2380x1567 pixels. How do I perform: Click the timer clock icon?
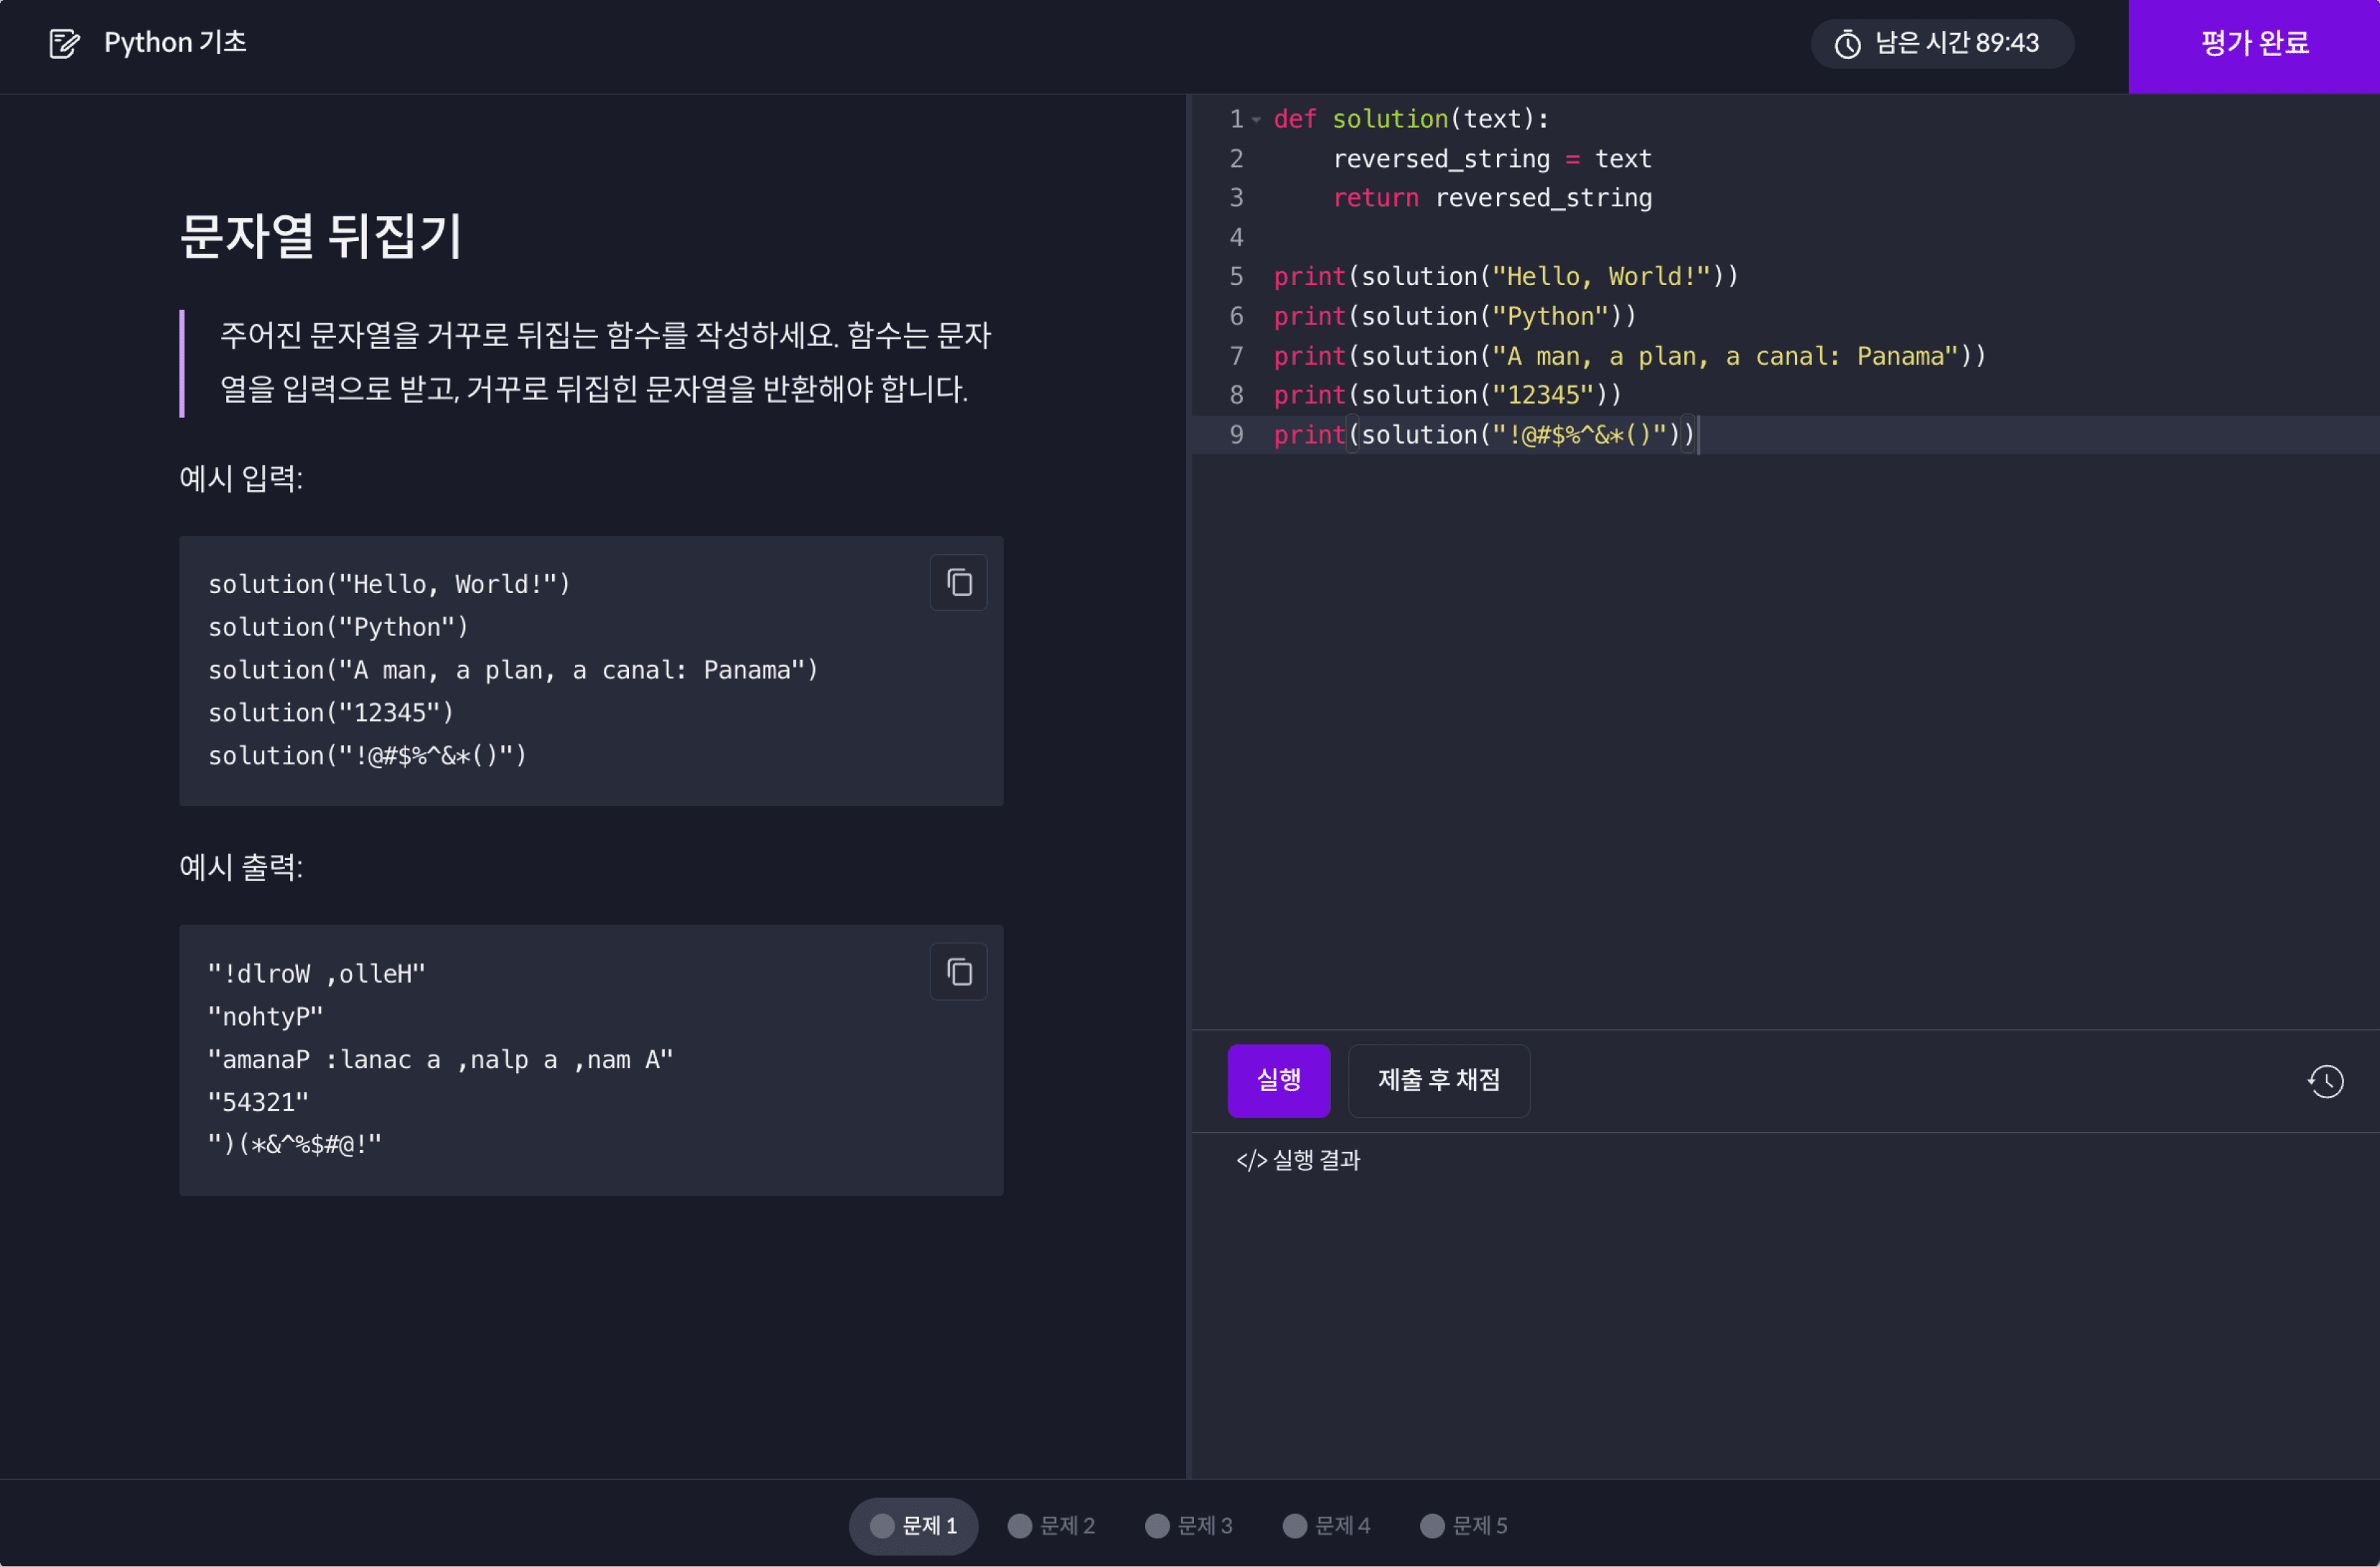coord(1847,44)
